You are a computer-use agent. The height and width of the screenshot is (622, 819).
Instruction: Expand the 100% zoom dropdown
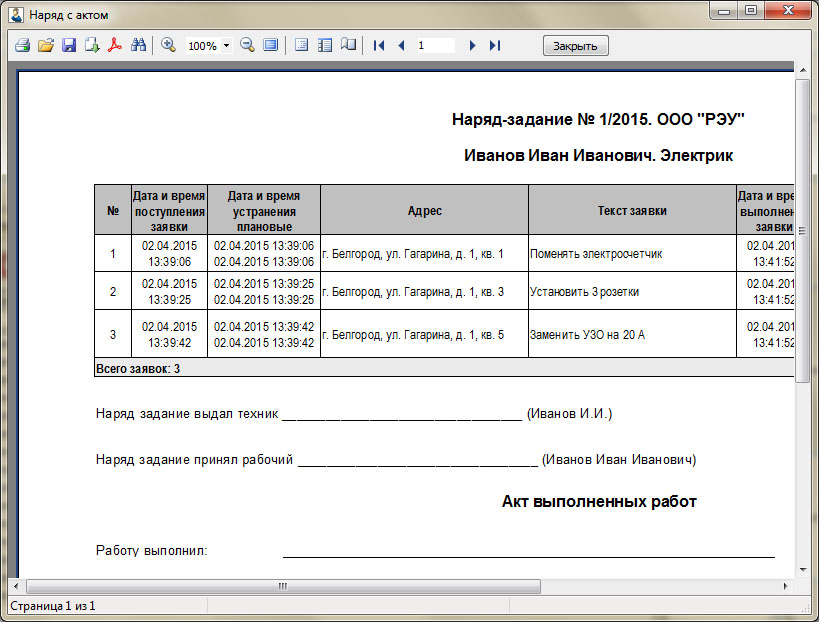pyautogui.click(x=227, y=46)
